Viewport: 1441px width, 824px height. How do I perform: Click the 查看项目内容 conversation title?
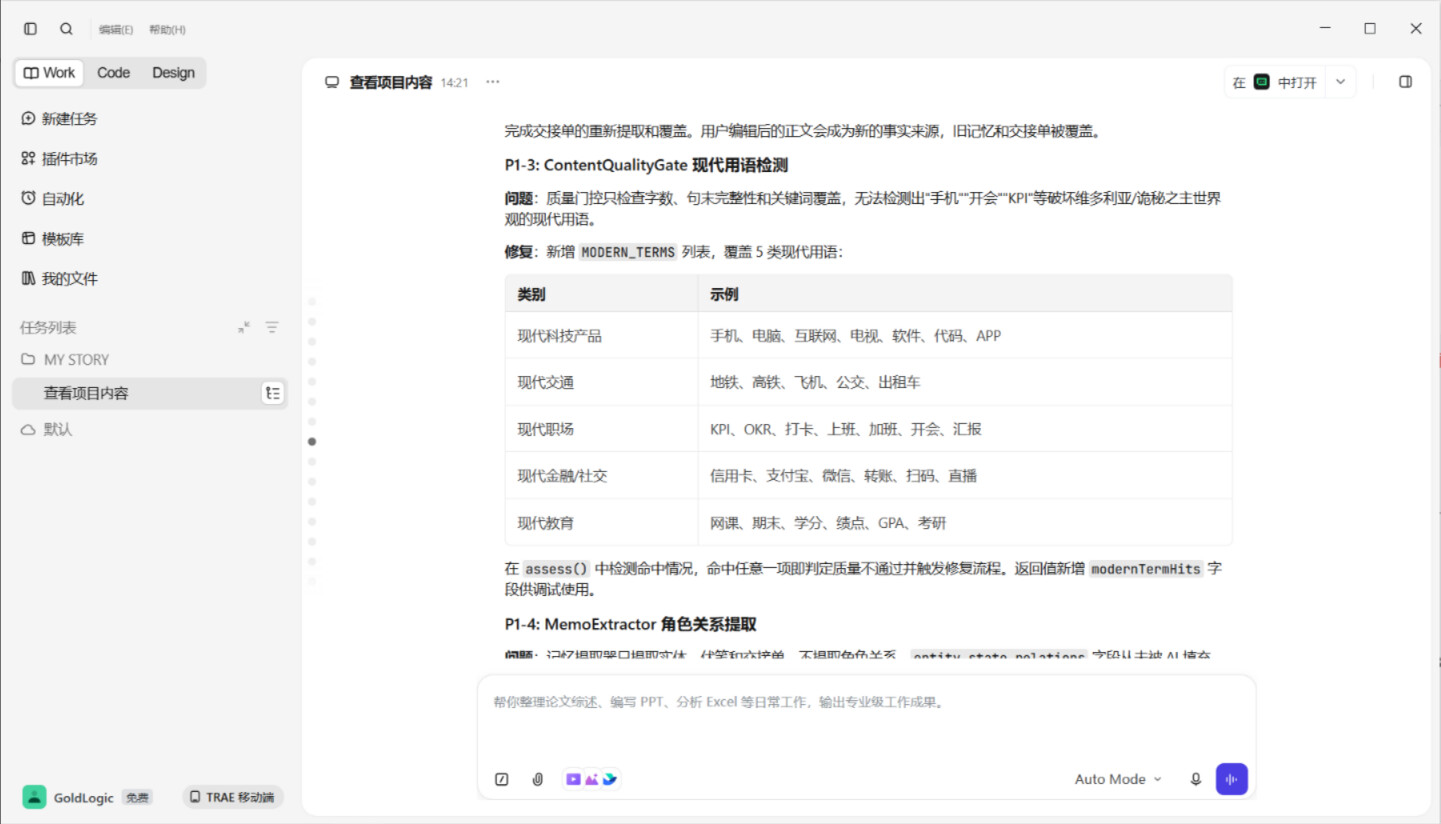point(391,83)
